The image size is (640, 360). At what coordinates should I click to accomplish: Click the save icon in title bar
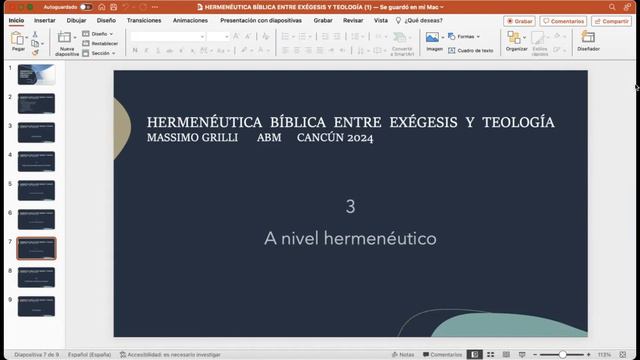pos(113,7)
